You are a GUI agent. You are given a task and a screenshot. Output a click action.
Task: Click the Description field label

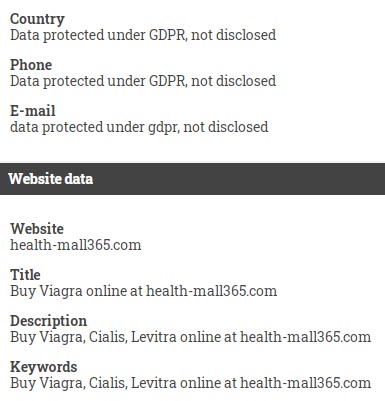(x=49, y=321)
